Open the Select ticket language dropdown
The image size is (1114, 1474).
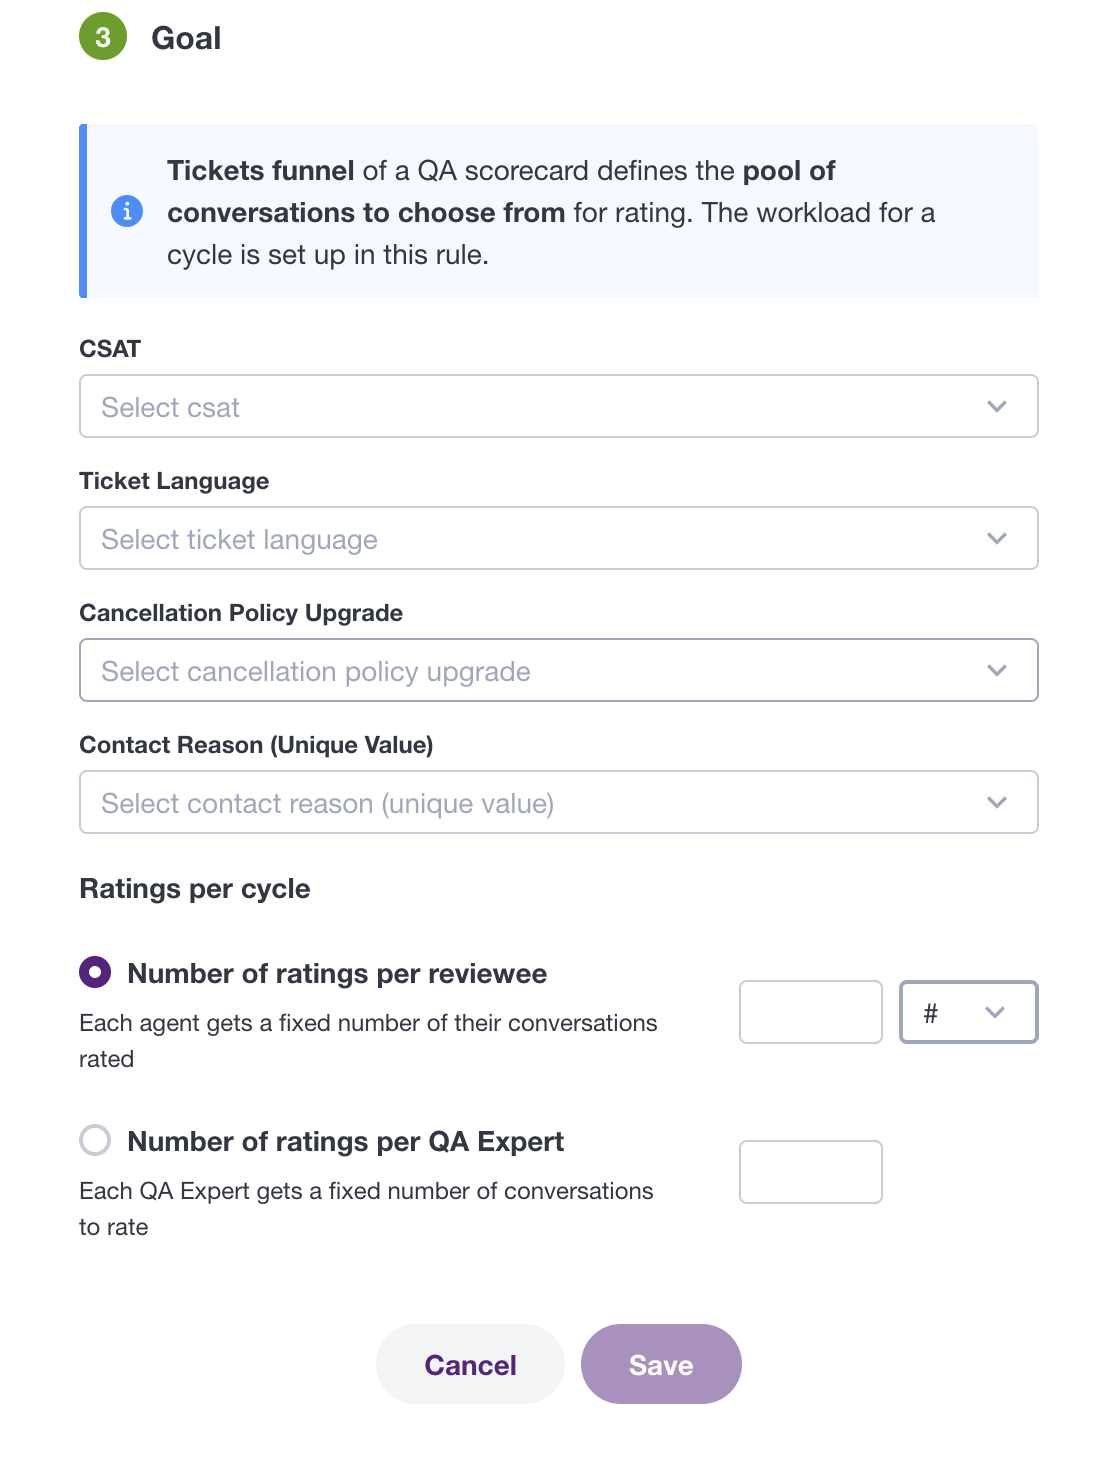coord(559,538)
